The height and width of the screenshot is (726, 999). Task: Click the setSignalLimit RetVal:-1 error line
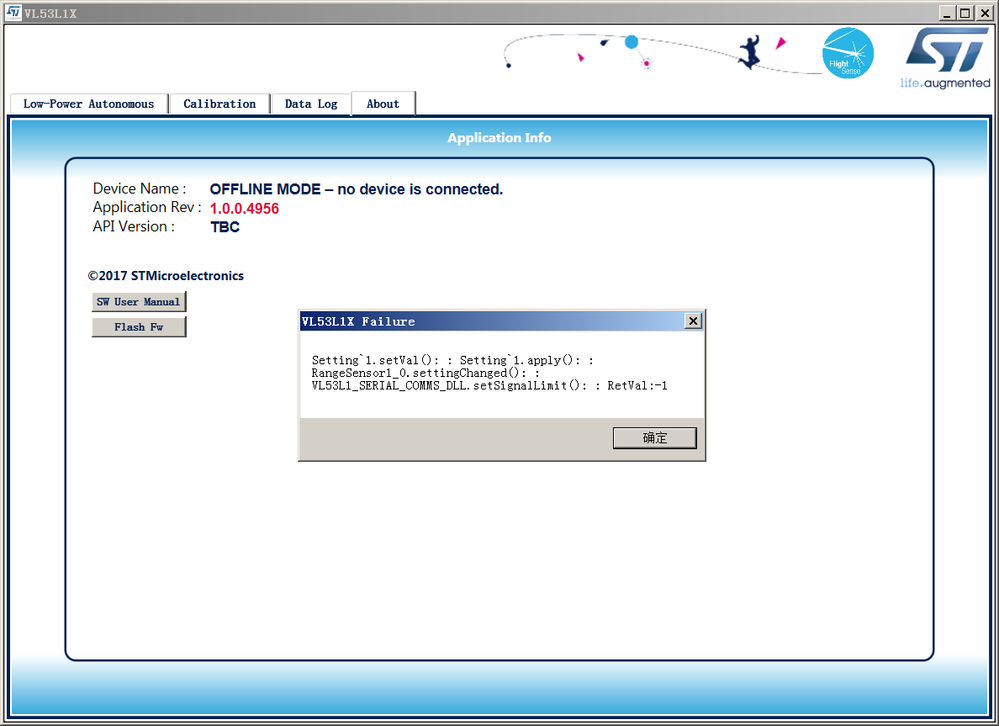[x=489, y=385]
